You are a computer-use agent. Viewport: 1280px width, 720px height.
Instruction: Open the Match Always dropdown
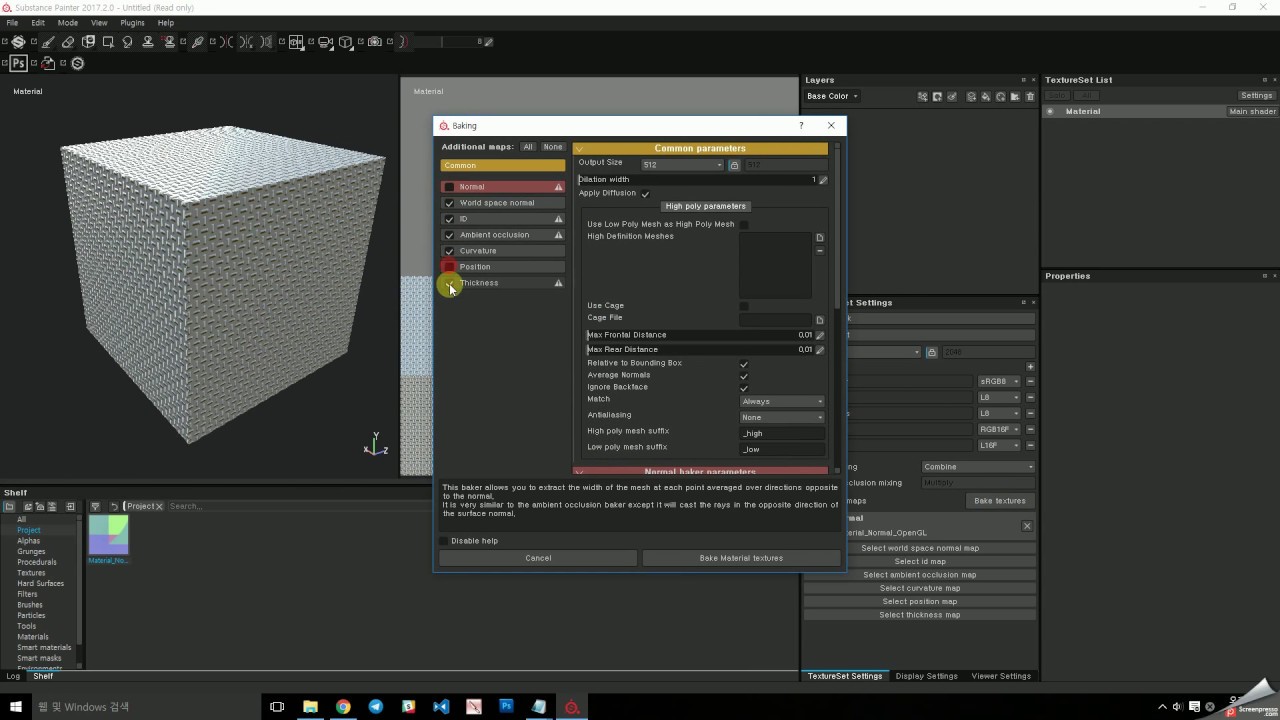[782, 401]
